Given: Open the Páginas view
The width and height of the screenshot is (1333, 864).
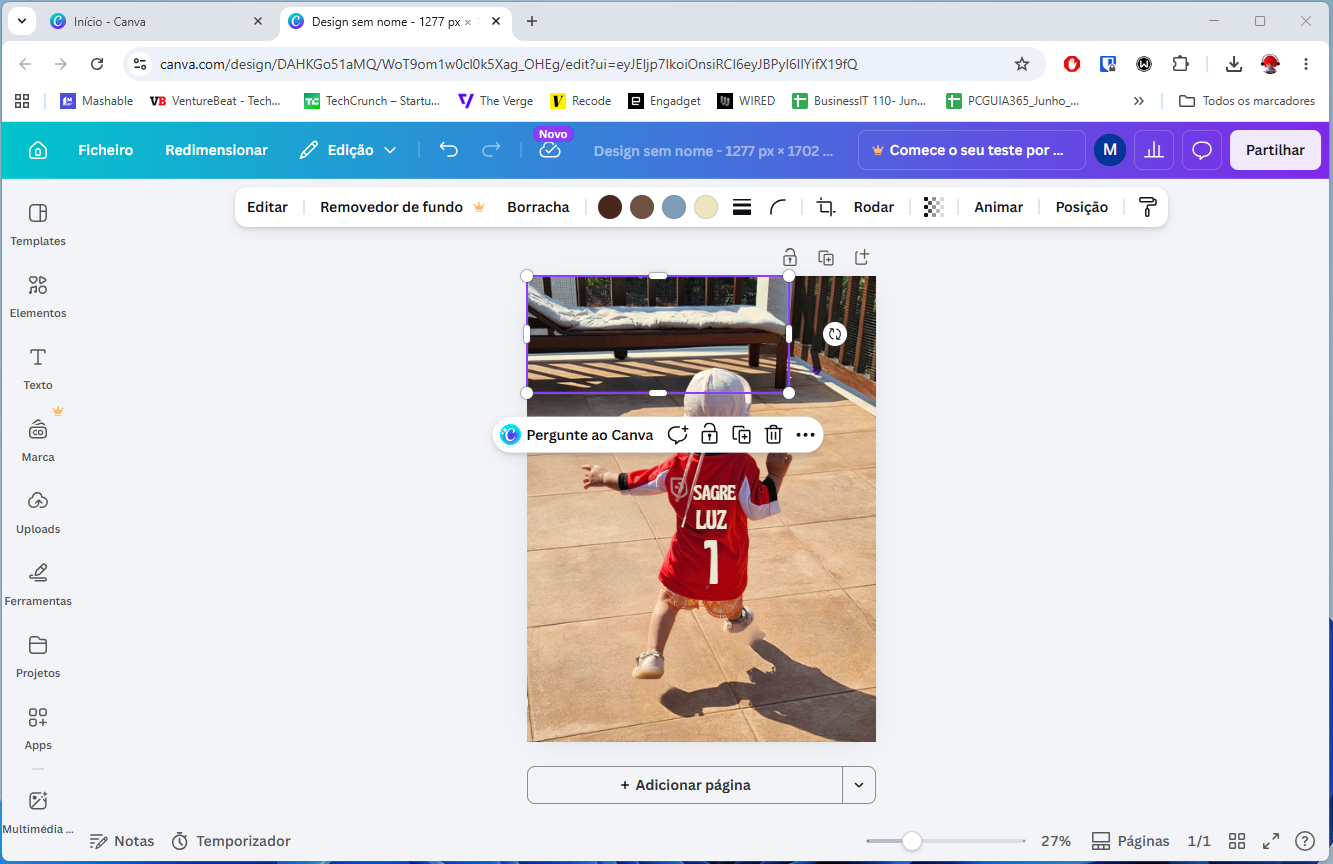Looking at the screenshot, I should pos(1130,841).
